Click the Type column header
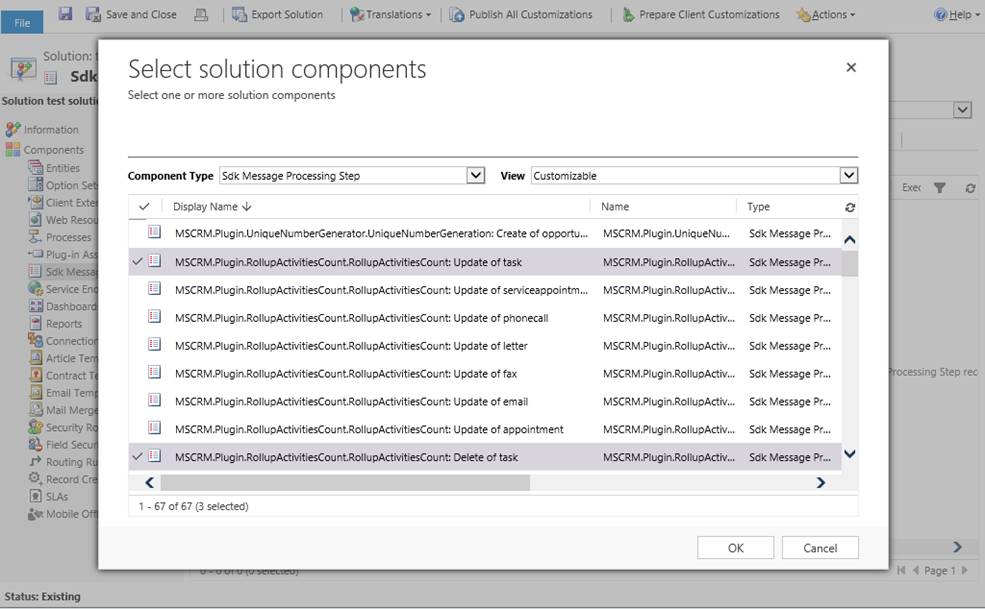The image size is (985, 609). click(758, 206)
